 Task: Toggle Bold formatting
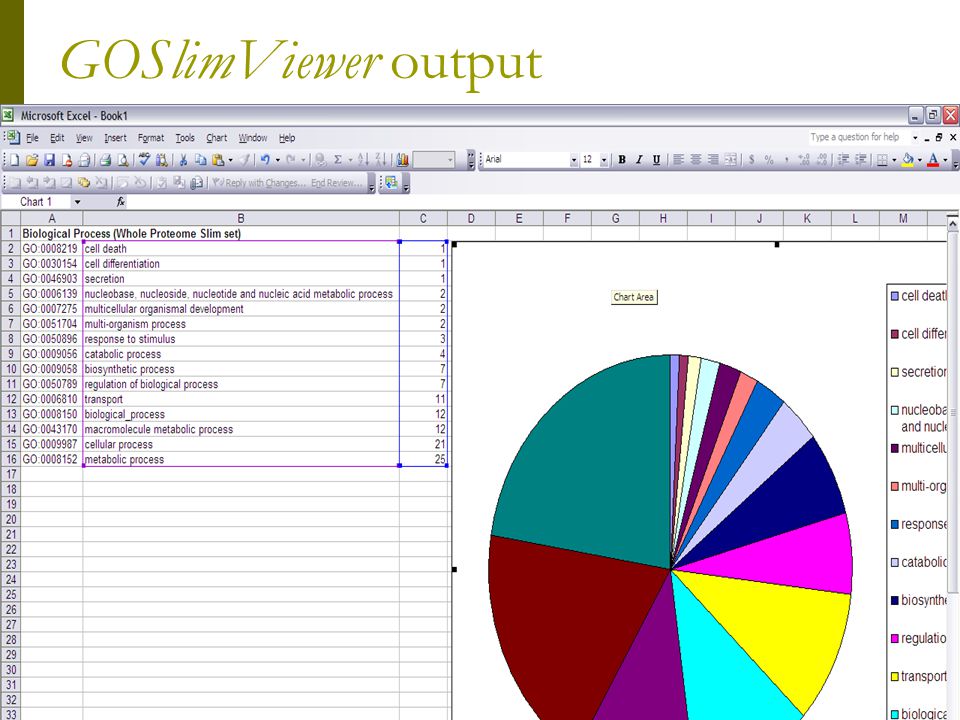tap(621, 159)
